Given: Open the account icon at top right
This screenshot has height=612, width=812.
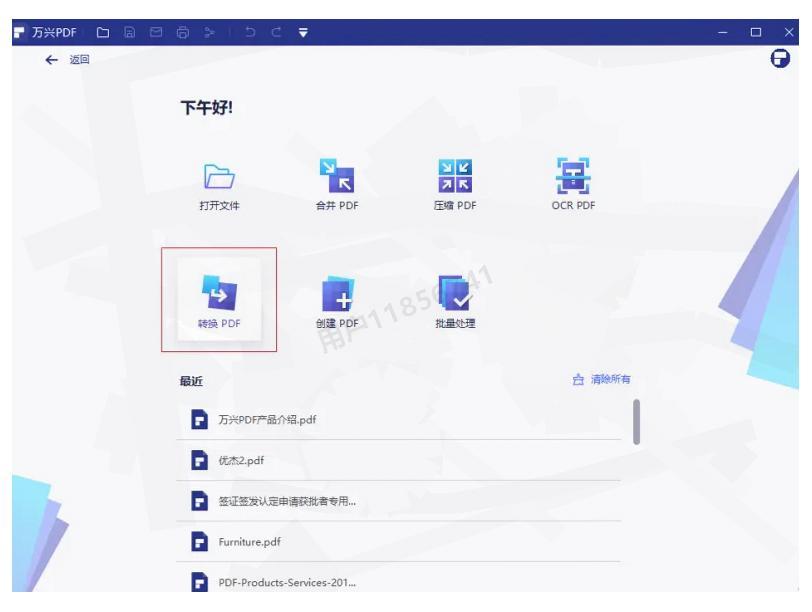Looking at the screenshot, I should coord(780,59).
